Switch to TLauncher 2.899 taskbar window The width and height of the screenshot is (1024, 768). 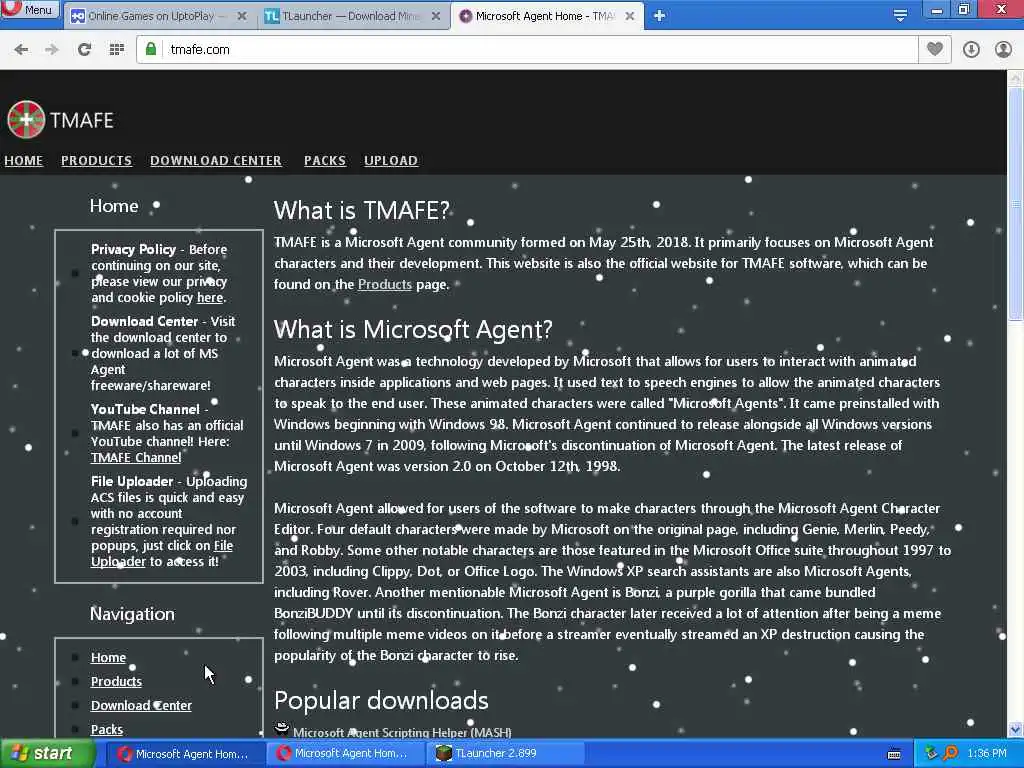click(503, 754)
